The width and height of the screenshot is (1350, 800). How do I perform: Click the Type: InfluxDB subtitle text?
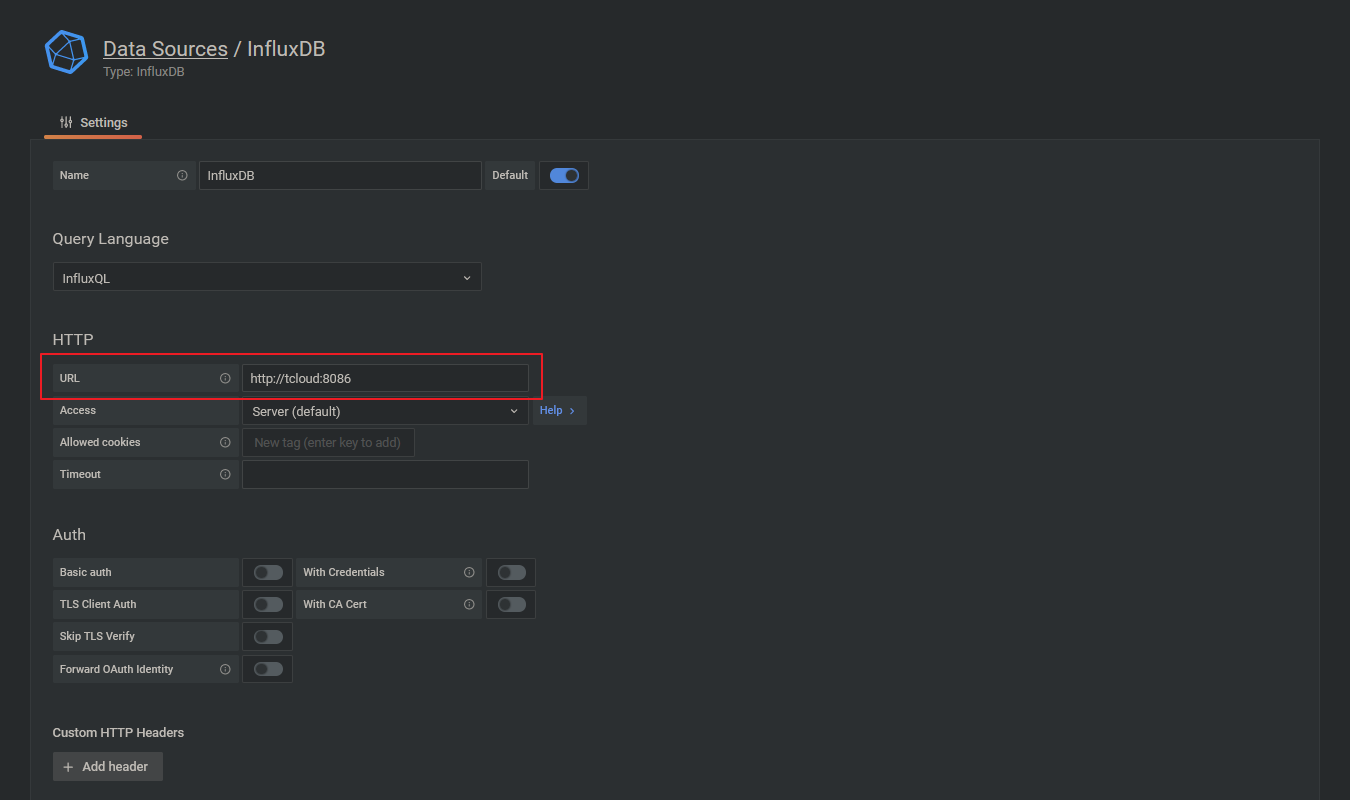click(x=143, y=72)
